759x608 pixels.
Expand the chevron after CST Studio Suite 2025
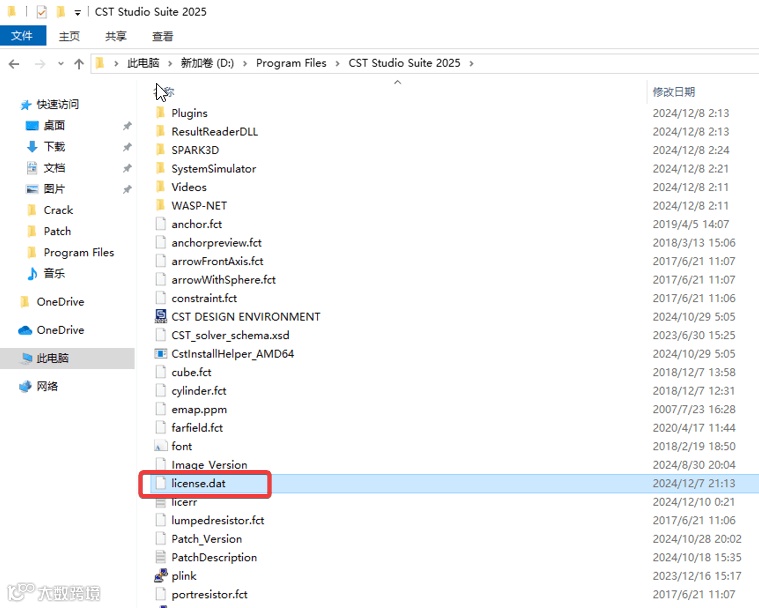click(471, 63)
